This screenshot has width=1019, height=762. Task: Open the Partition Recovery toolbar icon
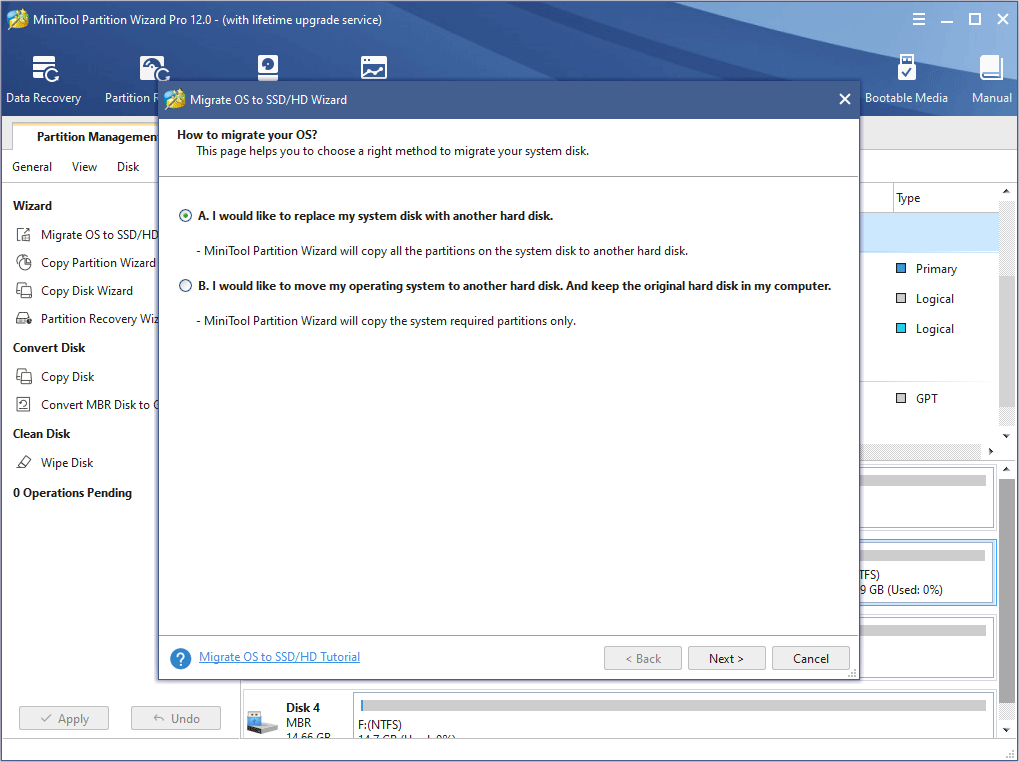pos(155,70)
